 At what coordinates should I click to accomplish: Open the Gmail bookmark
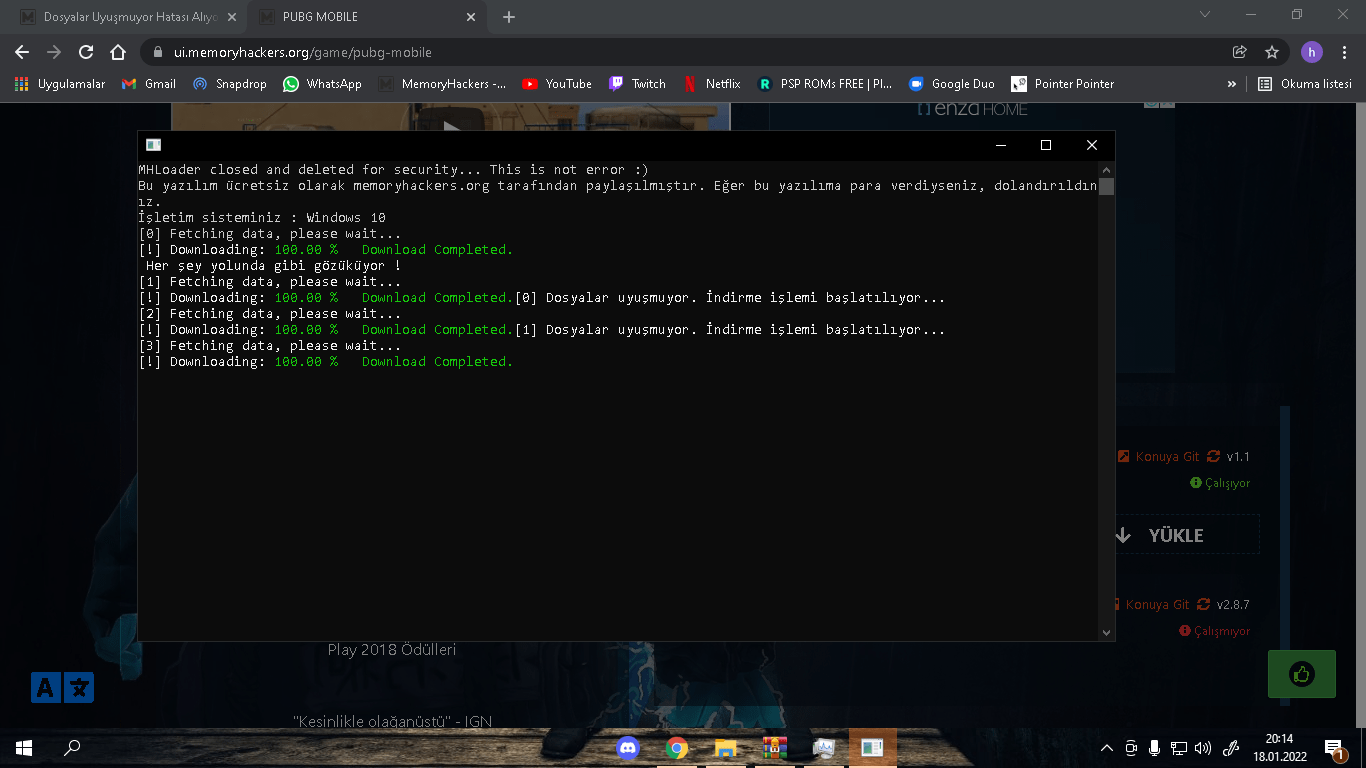click(x=149, y=84)
